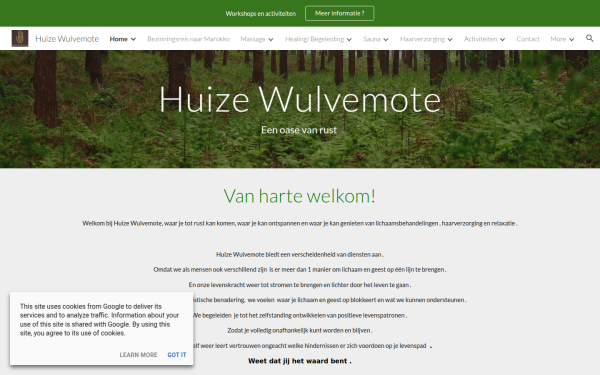Click the line Zodat je volledig onafhankelijk kunt worden
This screenshot has height=375, width=600.
coord(300,330)
